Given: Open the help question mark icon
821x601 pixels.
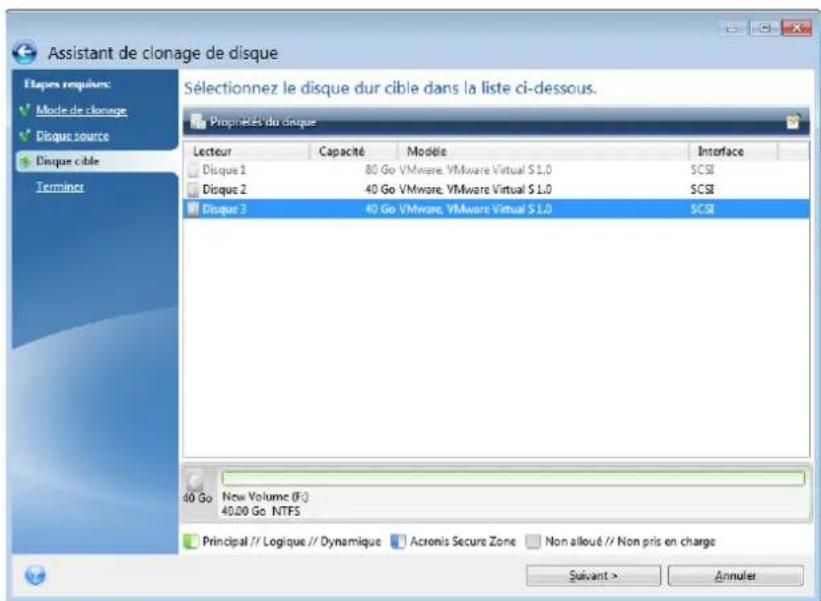Looking at the screenshot, I should [35, 575].
